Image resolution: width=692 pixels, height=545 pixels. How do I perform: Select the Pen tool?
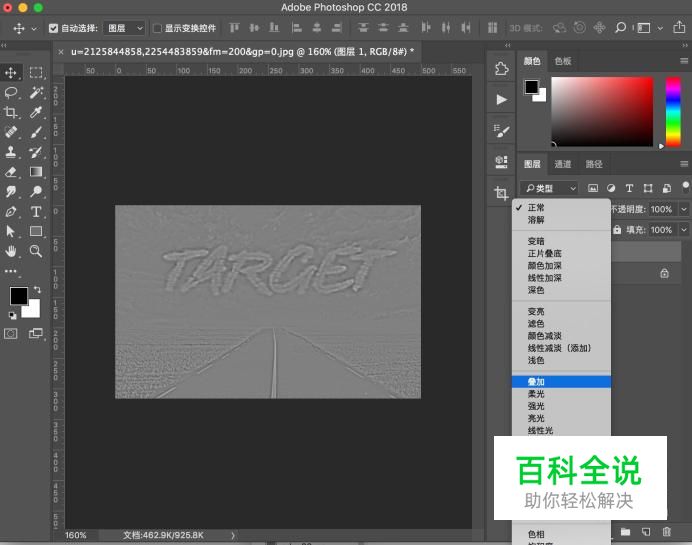point(11,211)
